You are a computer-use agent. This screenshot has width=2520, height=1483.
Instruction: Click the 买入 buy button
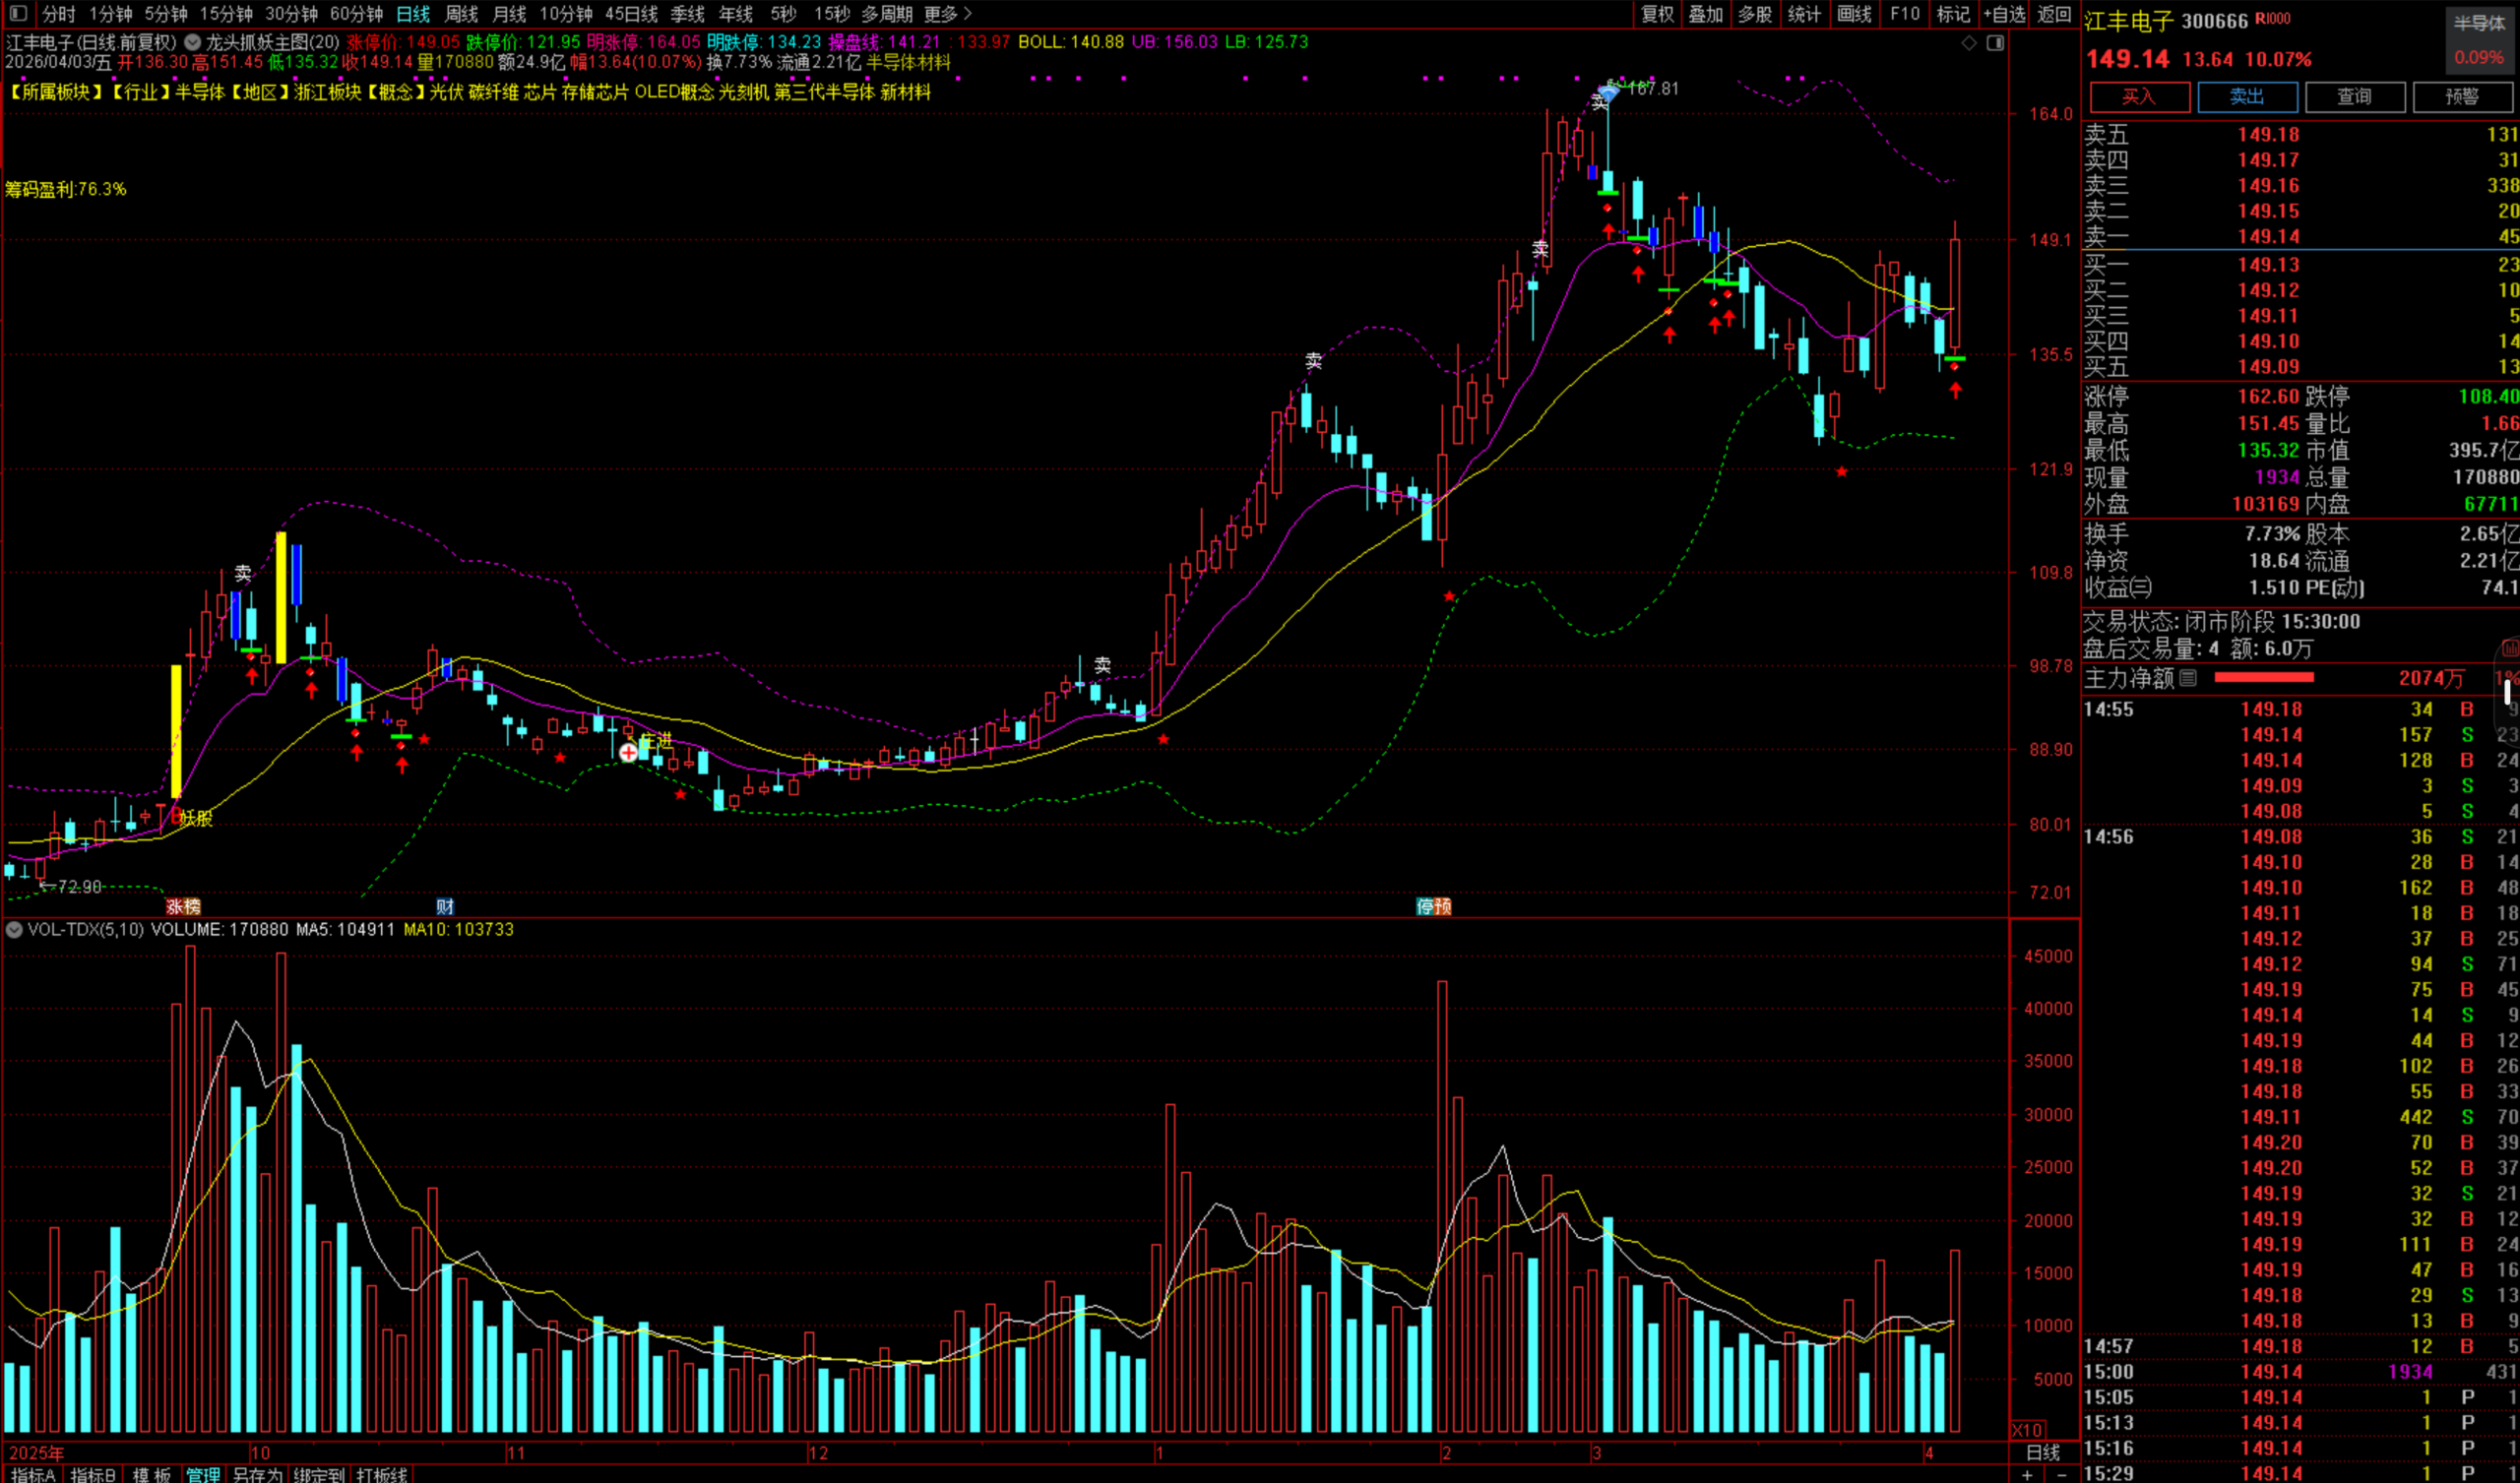tap(2139, 96)
